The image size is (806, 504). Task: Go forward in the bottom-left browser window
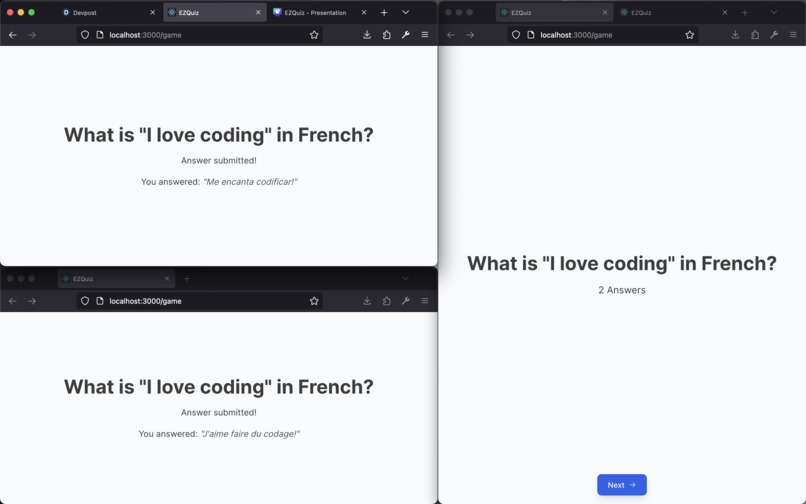point(32,301)
